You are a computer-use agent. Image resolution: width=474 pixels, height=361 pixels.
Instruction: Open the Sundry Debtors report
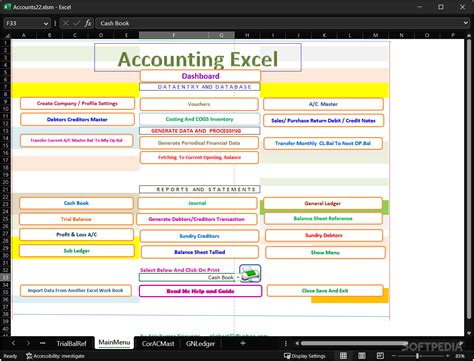[x=324, y=235]
